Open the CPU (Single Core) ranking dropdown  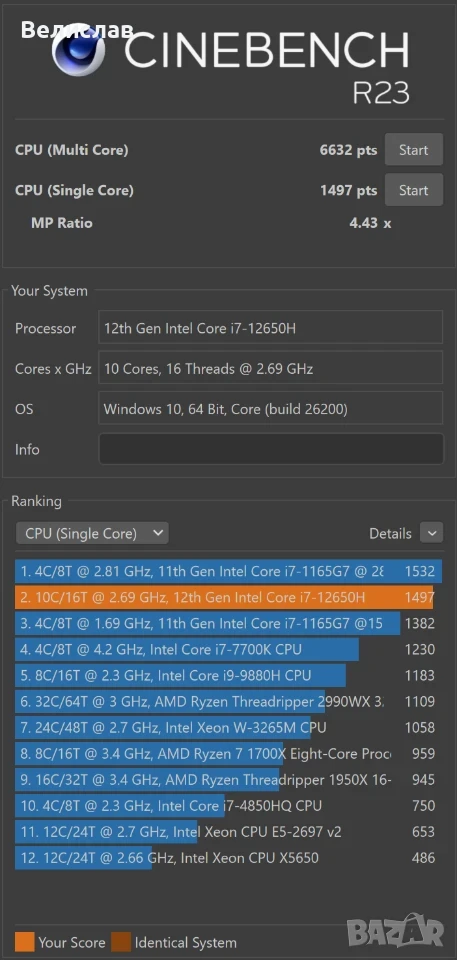[x=92, y=533]
